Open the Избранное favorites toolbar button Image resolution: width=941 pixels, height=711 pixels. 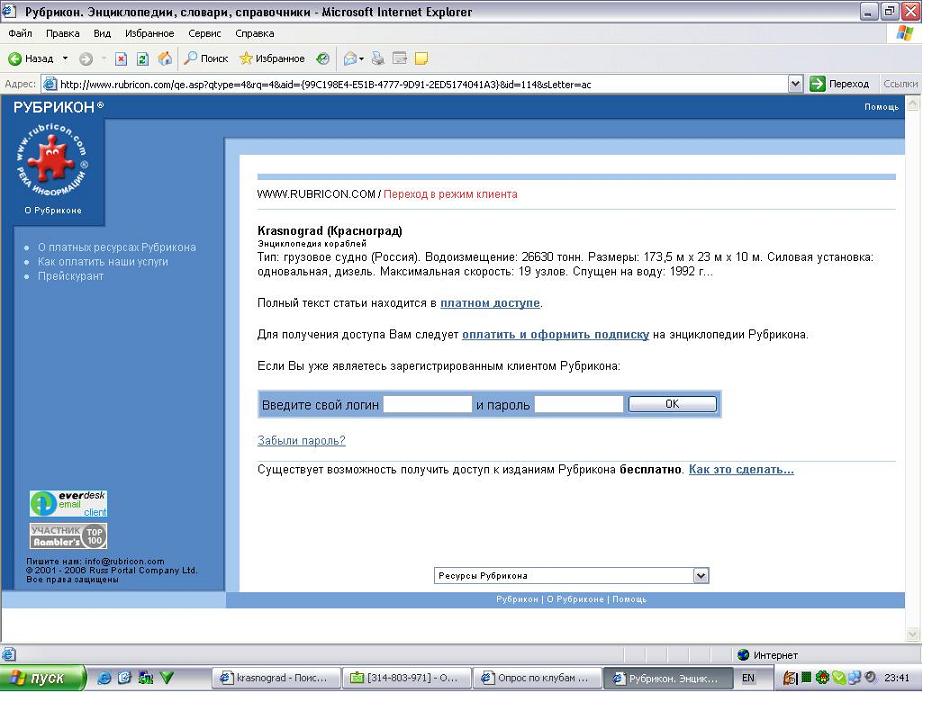coord(272,58)
